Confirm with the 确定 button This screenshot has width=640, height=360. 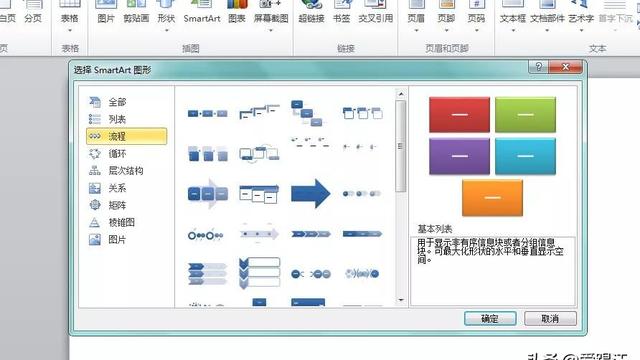coord(490,319)
